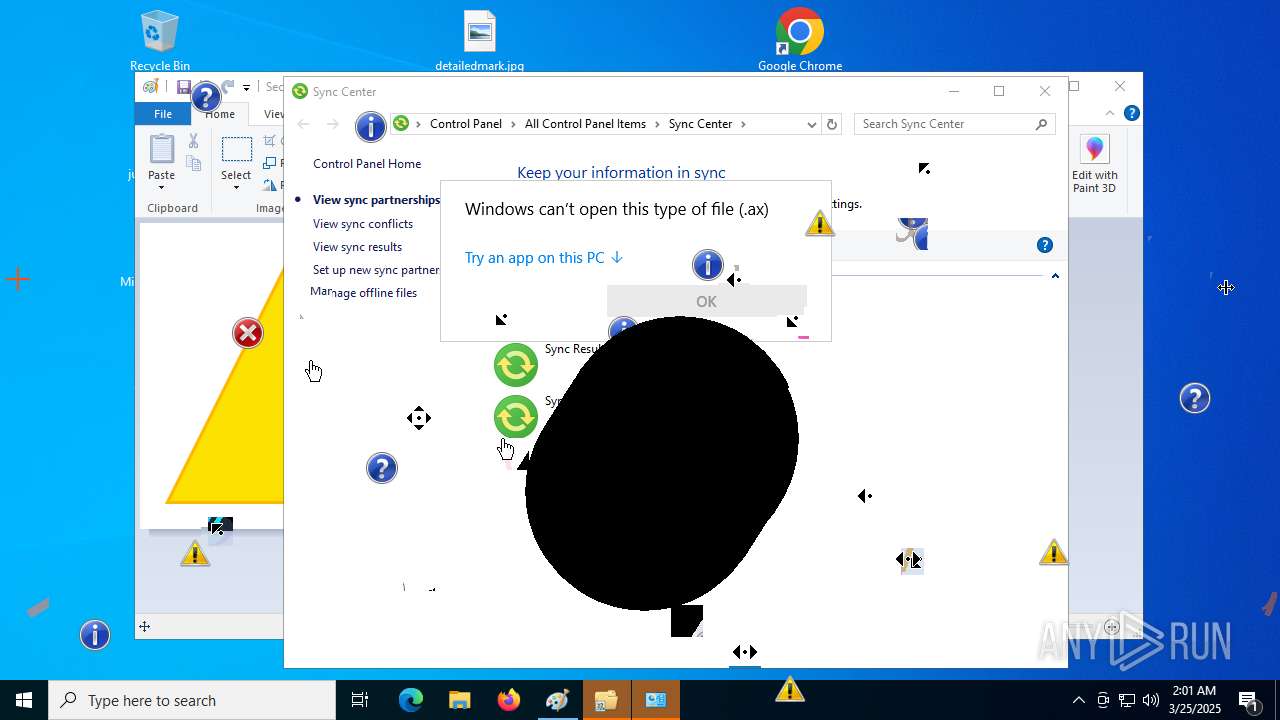Viewport: 1280px width, 720px height.
Task: Click the Task View taskbar button
Action: tap(360, 700)
